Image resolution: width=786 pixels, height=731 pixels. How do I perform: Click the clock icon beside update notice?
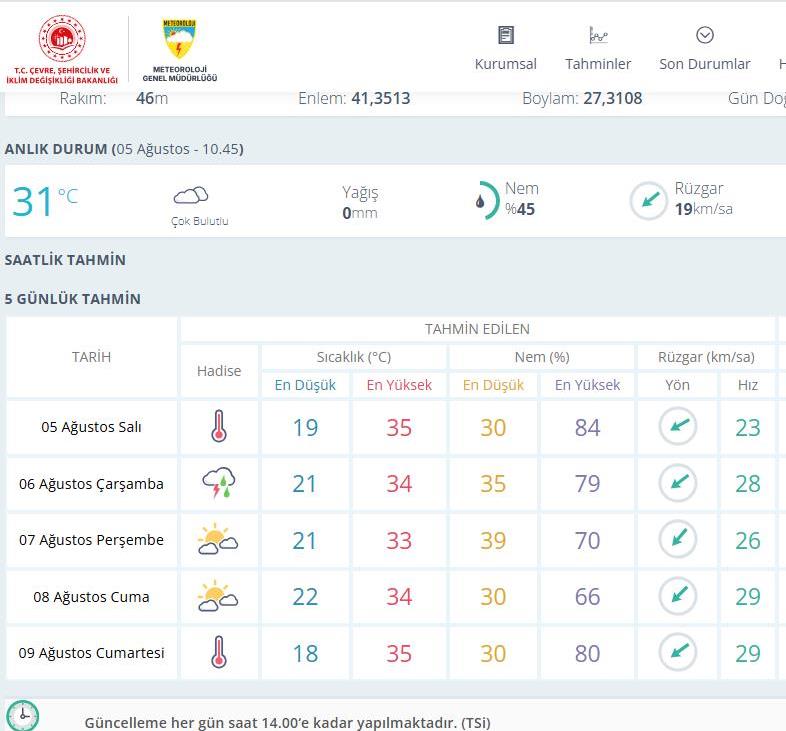pyautogui.click(x=22, y=716)
